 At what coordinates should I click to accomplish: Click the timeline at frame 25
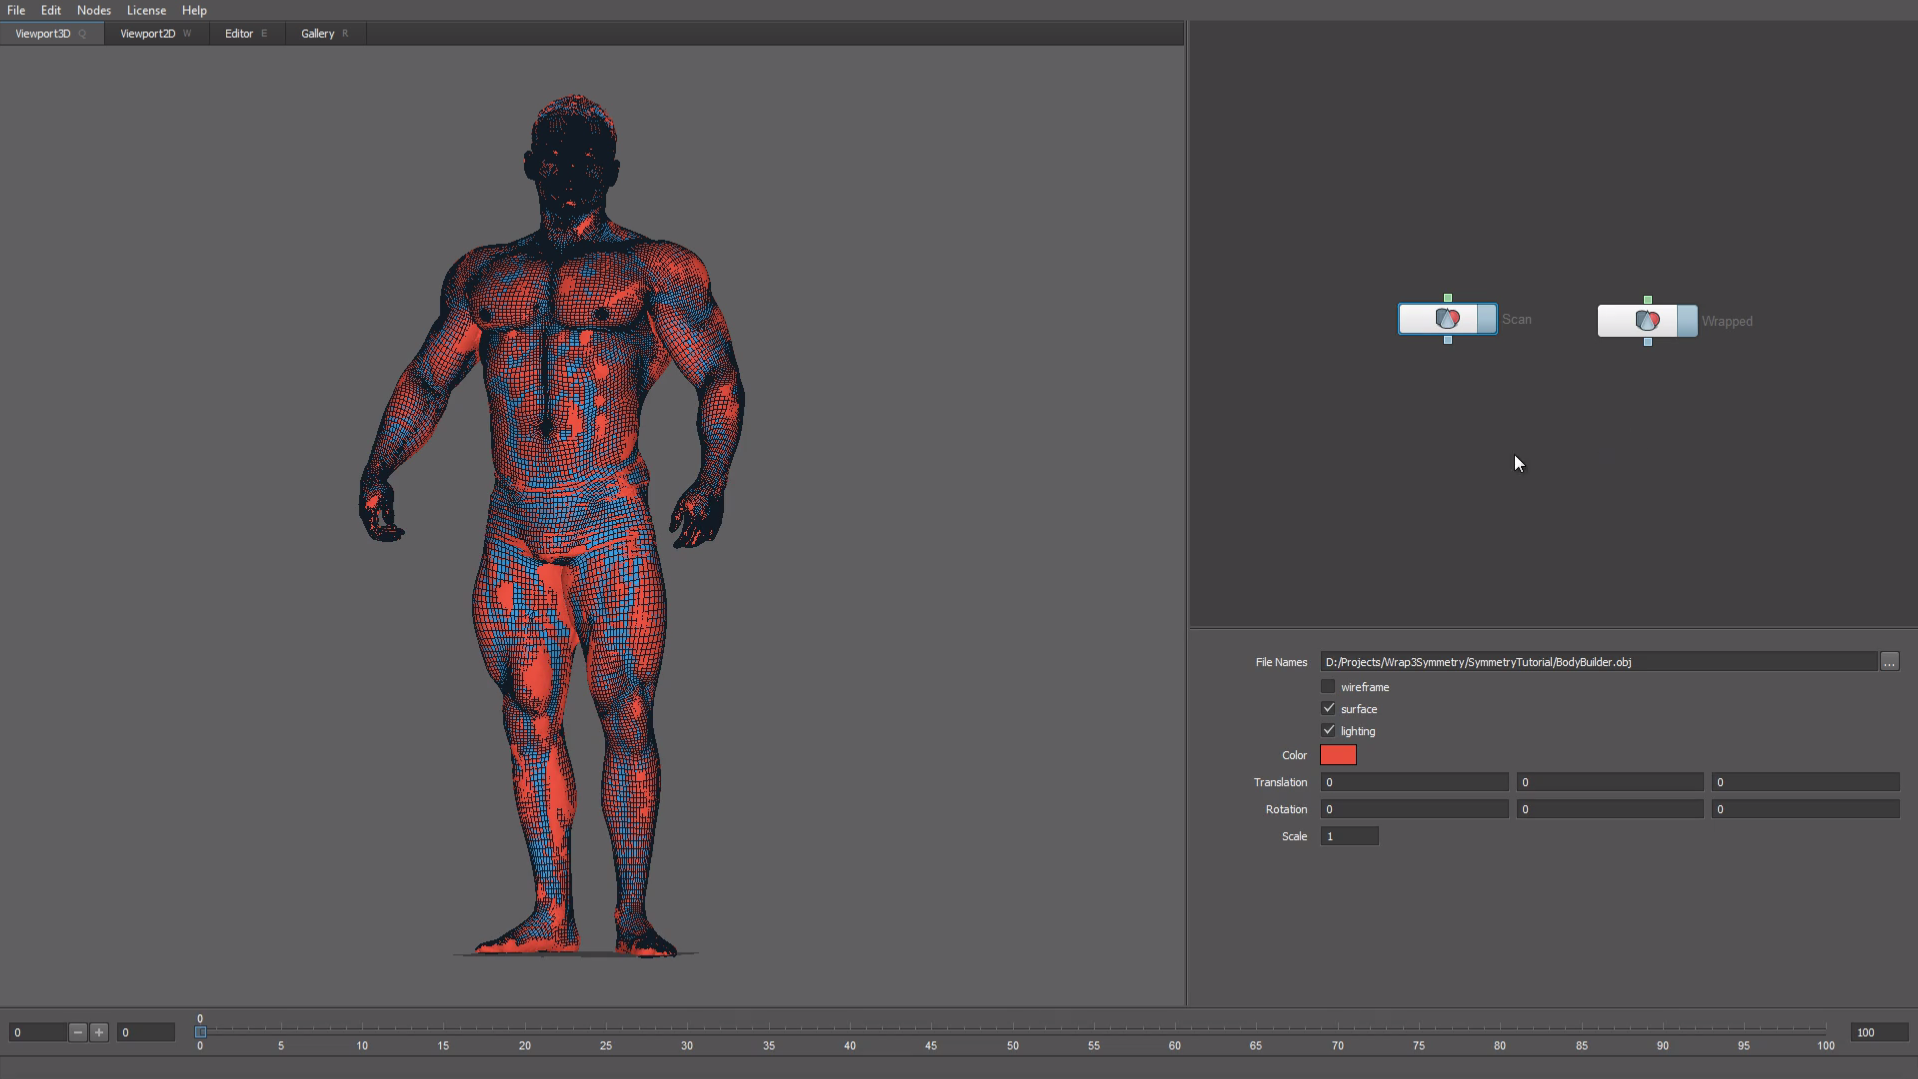point(606,1031)
